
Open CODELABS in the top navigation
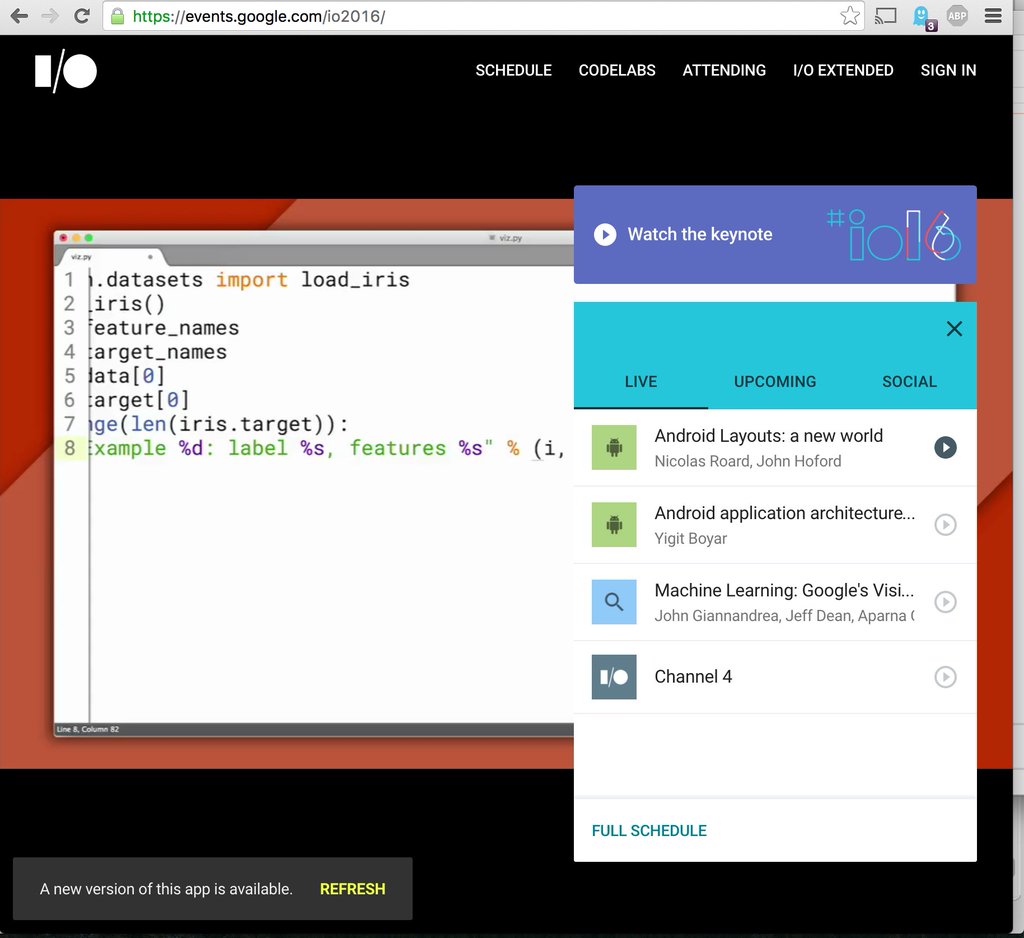pos(617,71)
